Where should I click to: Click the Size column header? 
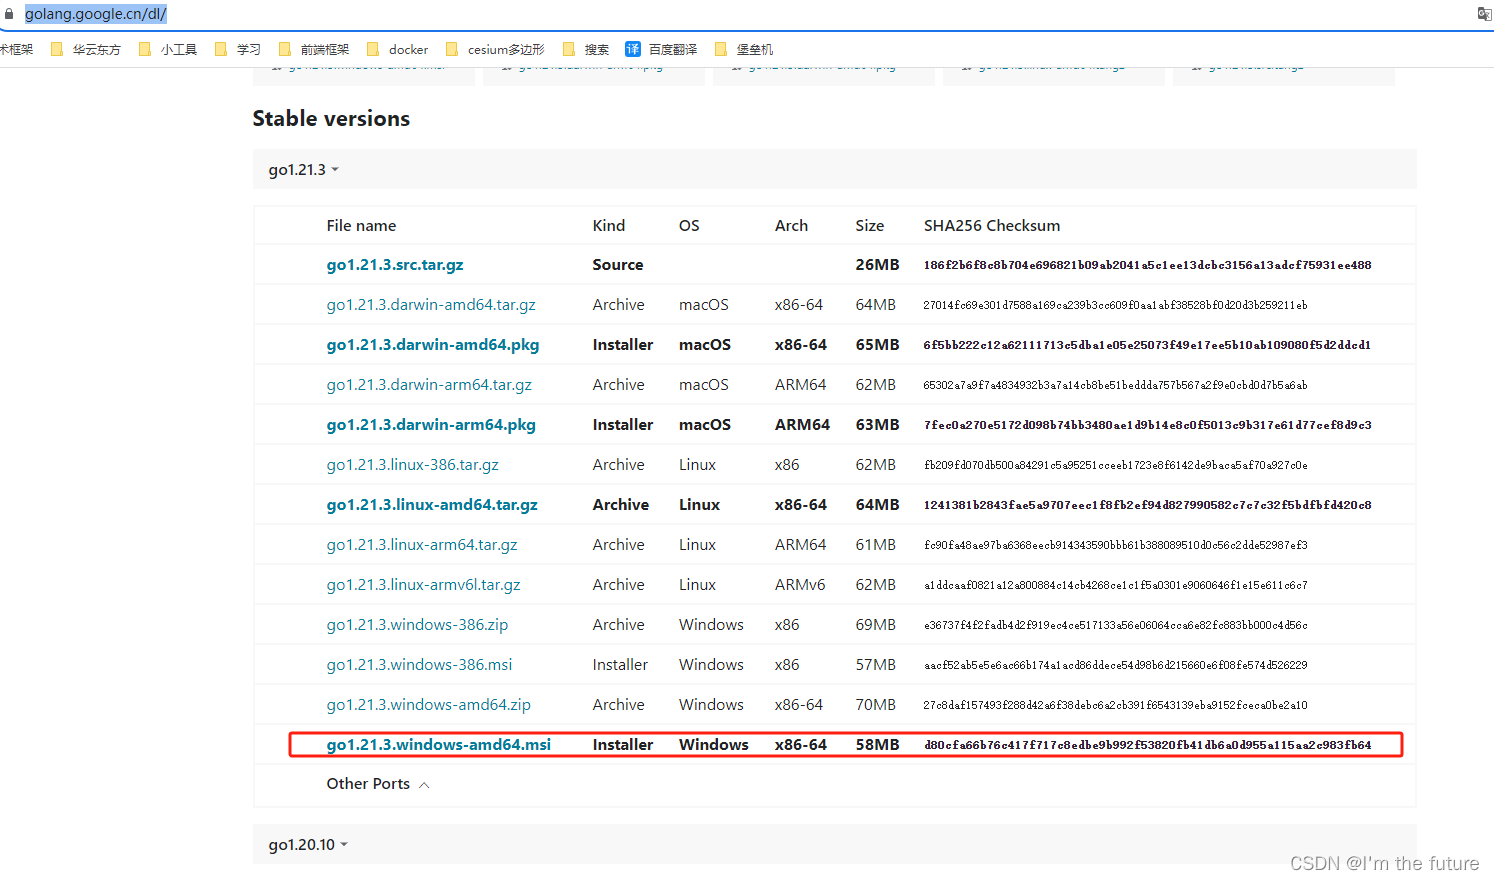(x=869, y=226)
